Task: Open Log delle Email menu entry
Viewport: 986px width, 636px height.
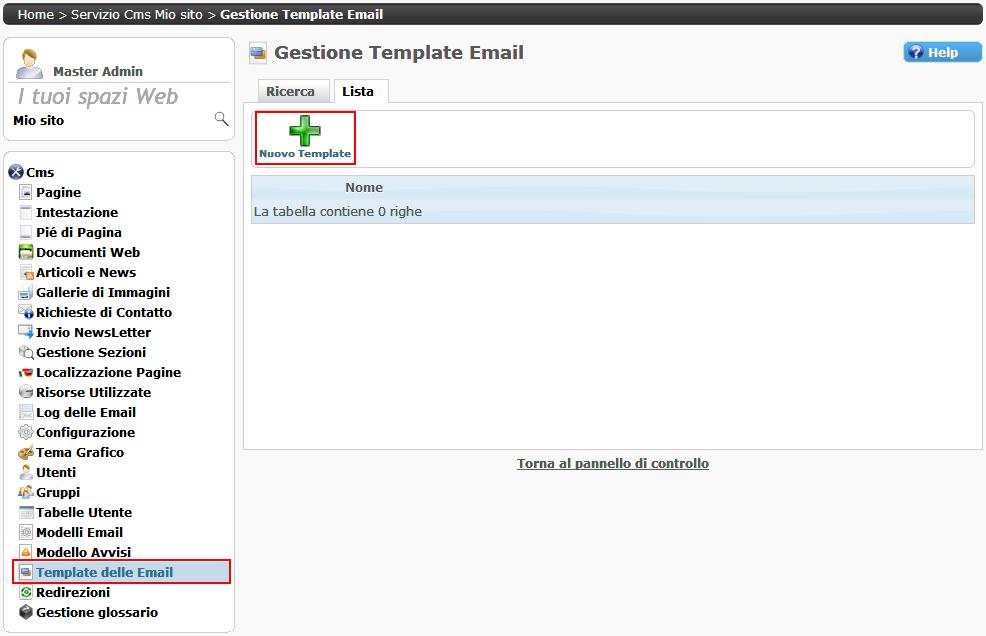Action: pyautogui.click(x=85, y=412)
